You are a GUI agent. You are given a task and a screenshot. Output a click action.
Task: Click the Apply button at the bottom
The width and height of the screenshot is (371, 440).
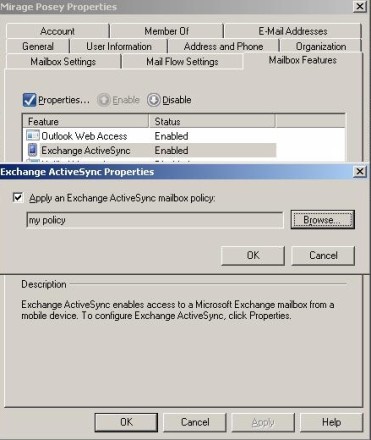click(263, 422)
